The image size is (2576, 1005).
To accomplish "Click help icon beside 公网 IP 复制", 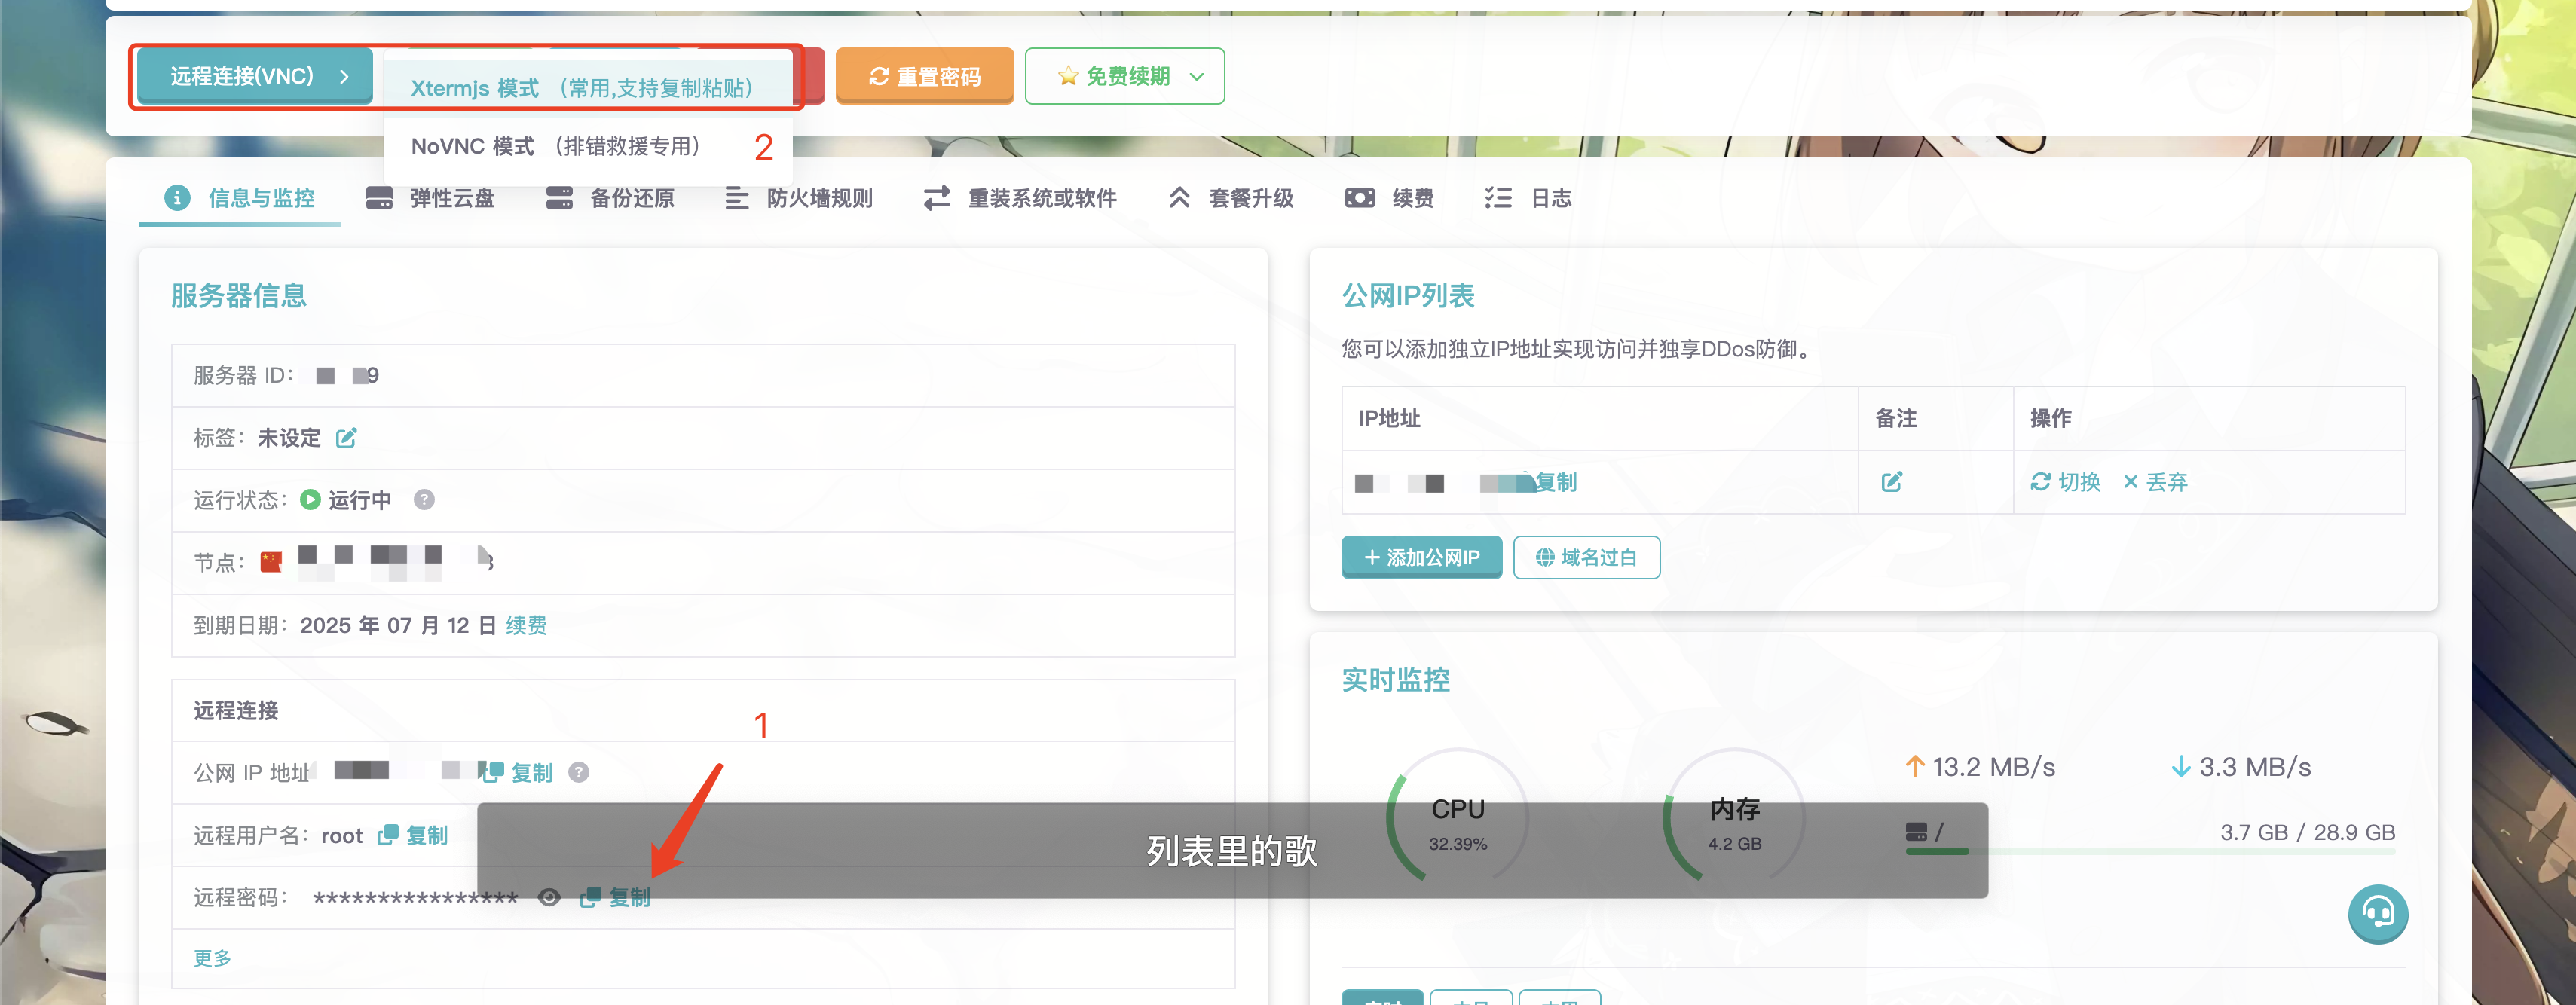I will click(x=579, y=772).
